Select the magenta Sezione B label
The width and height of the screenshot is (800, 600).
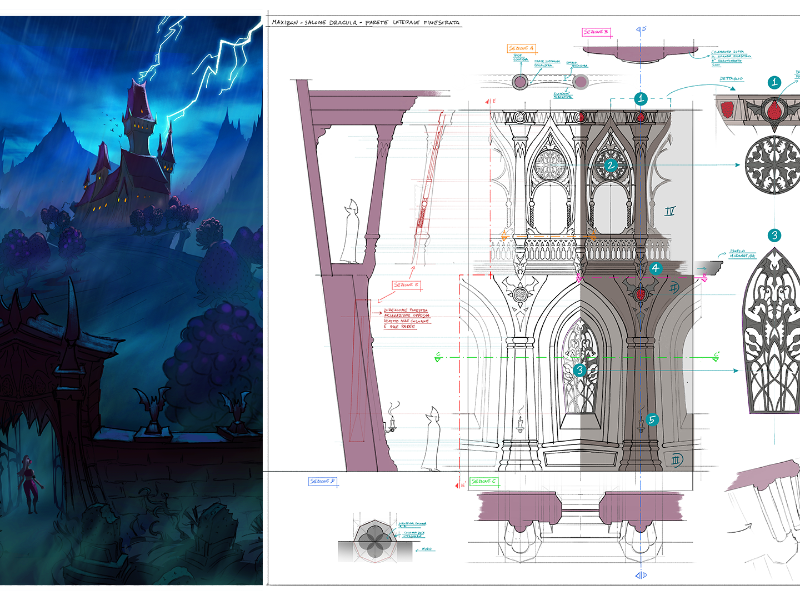click(596, 31)
